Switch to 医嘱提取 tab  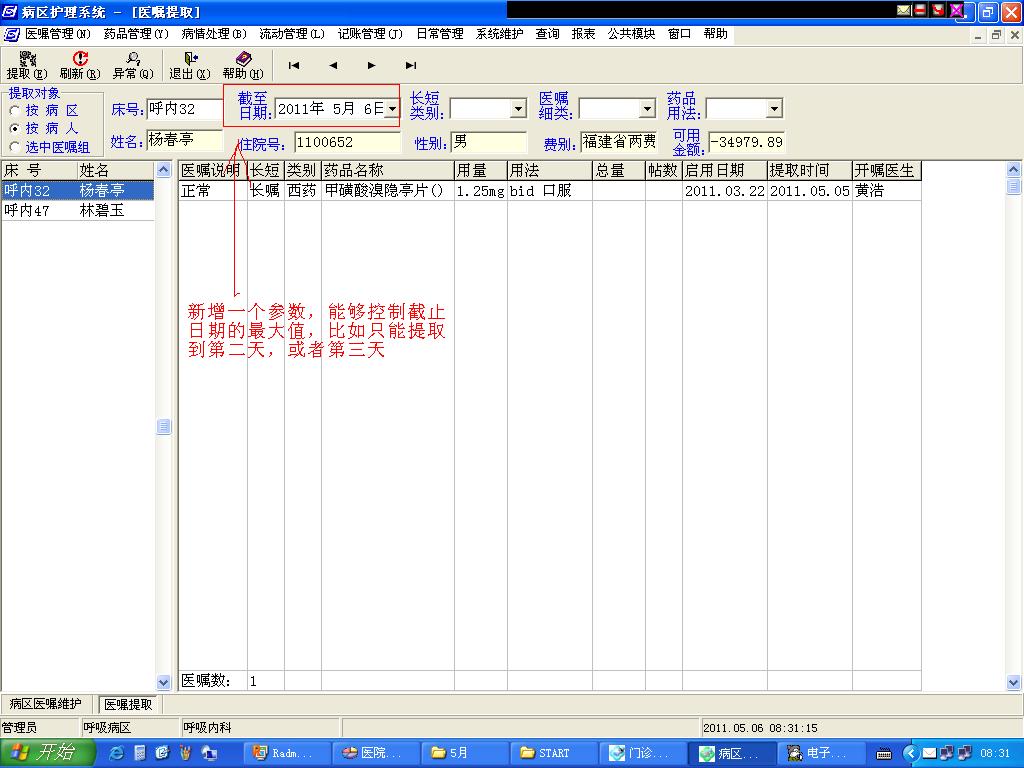pyautogui.click(x=128, y=705)
